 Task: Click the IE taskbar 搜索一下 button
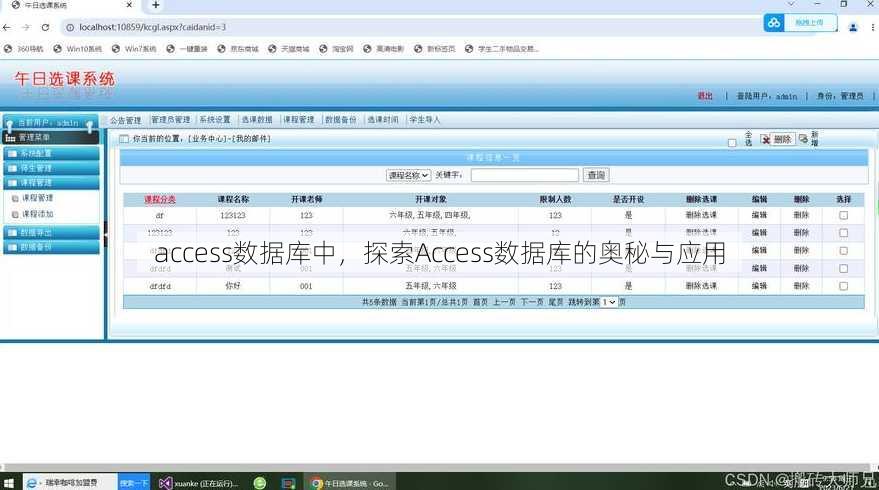click(x=134, y=483)
